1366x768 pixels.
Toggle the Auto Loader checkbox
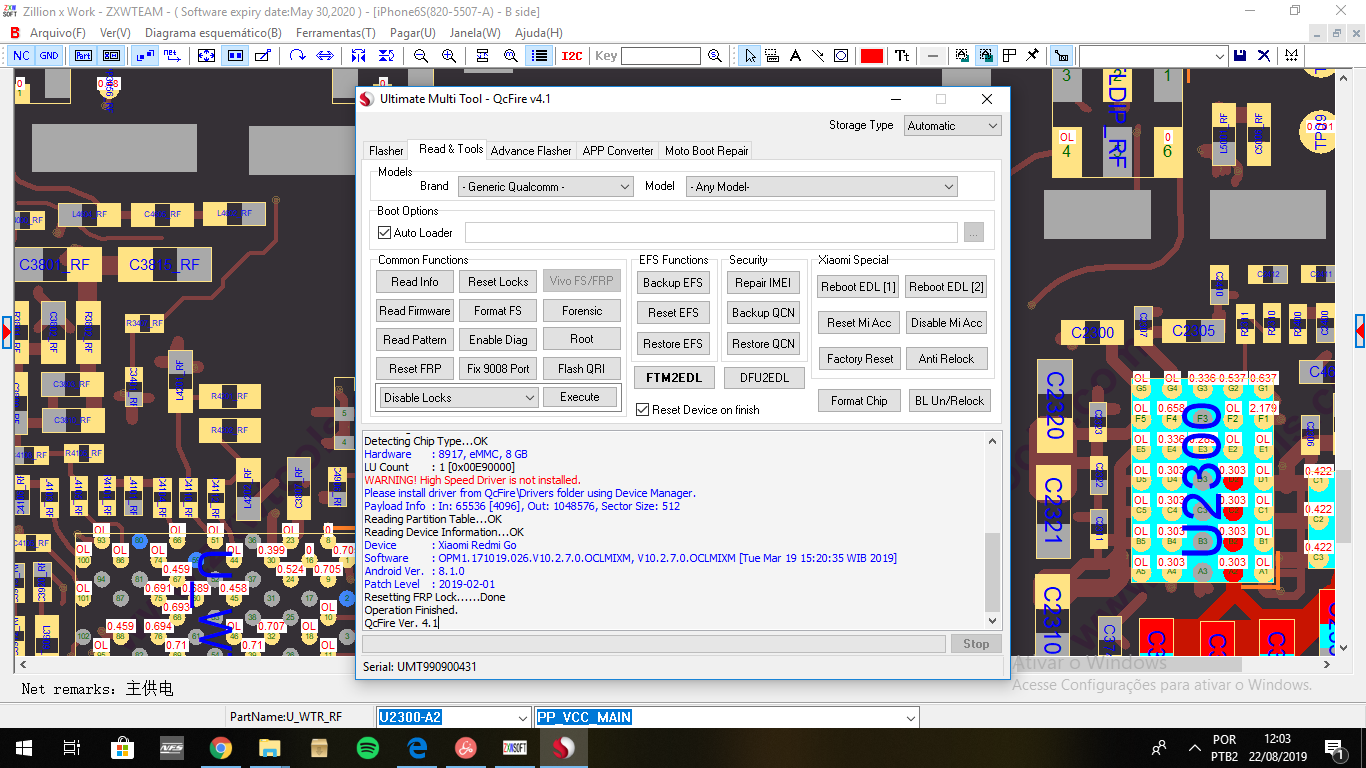point(385,233)
